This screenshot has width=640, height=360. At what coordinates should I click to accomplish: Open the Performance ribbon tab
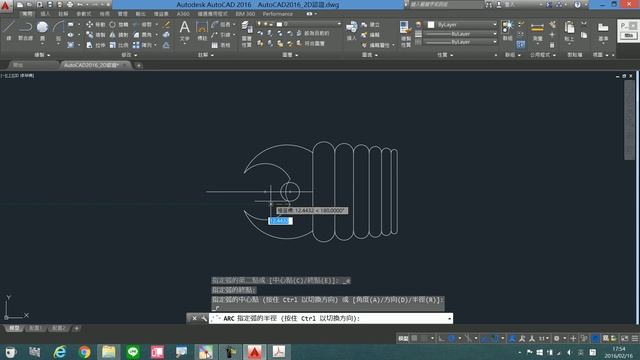click(278, 14)
